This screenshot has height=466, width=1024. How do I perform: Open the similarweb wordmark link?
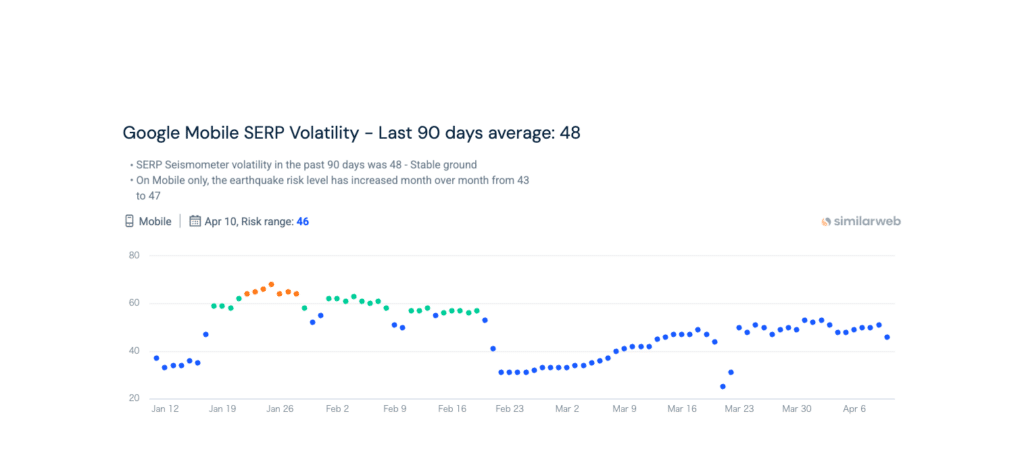pos(868,221)
